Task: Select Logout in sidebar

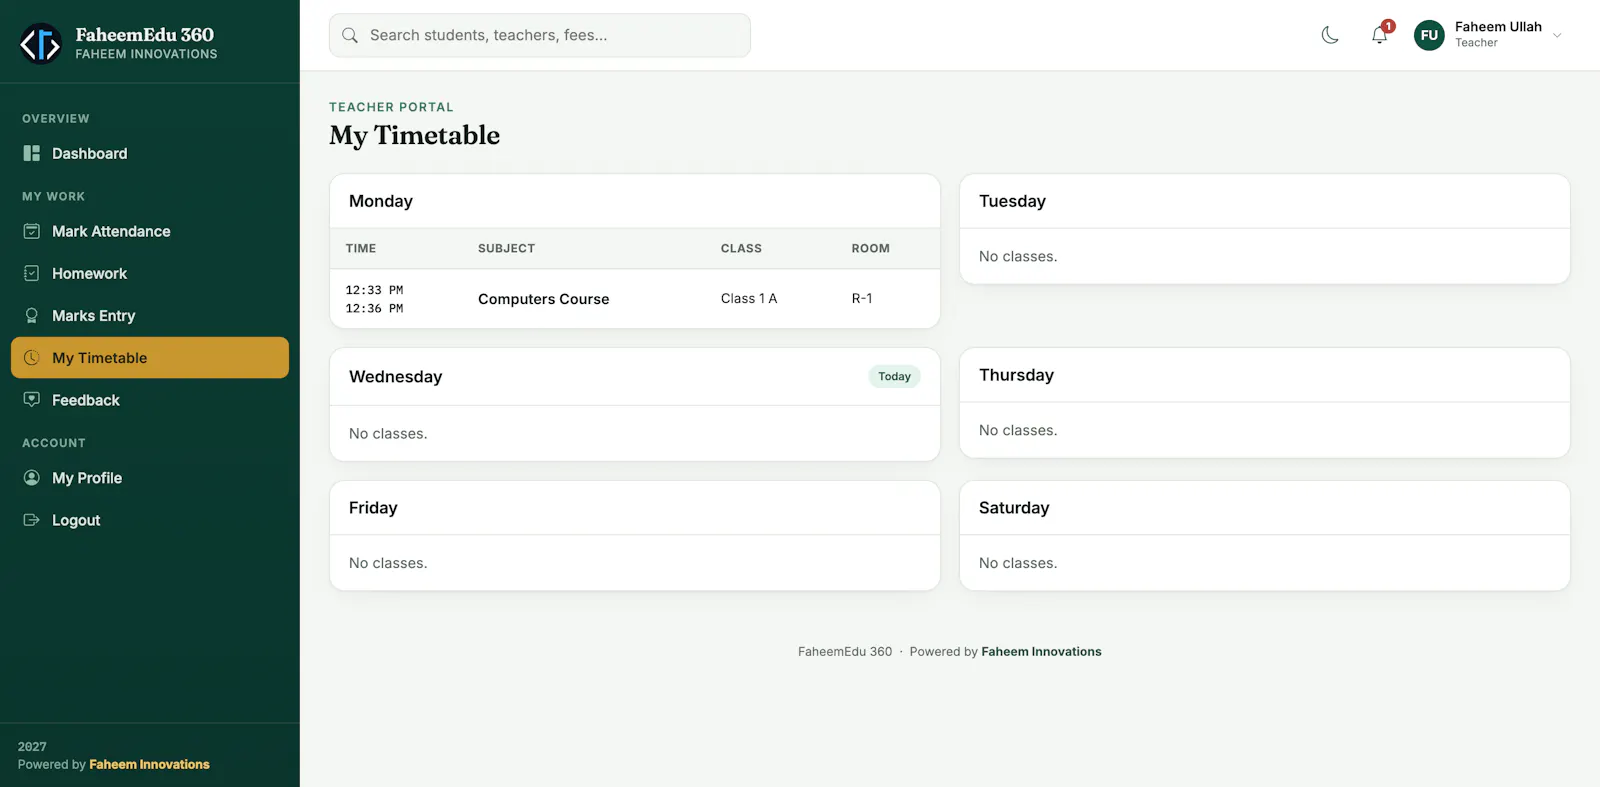Action: tap(150, 519)
